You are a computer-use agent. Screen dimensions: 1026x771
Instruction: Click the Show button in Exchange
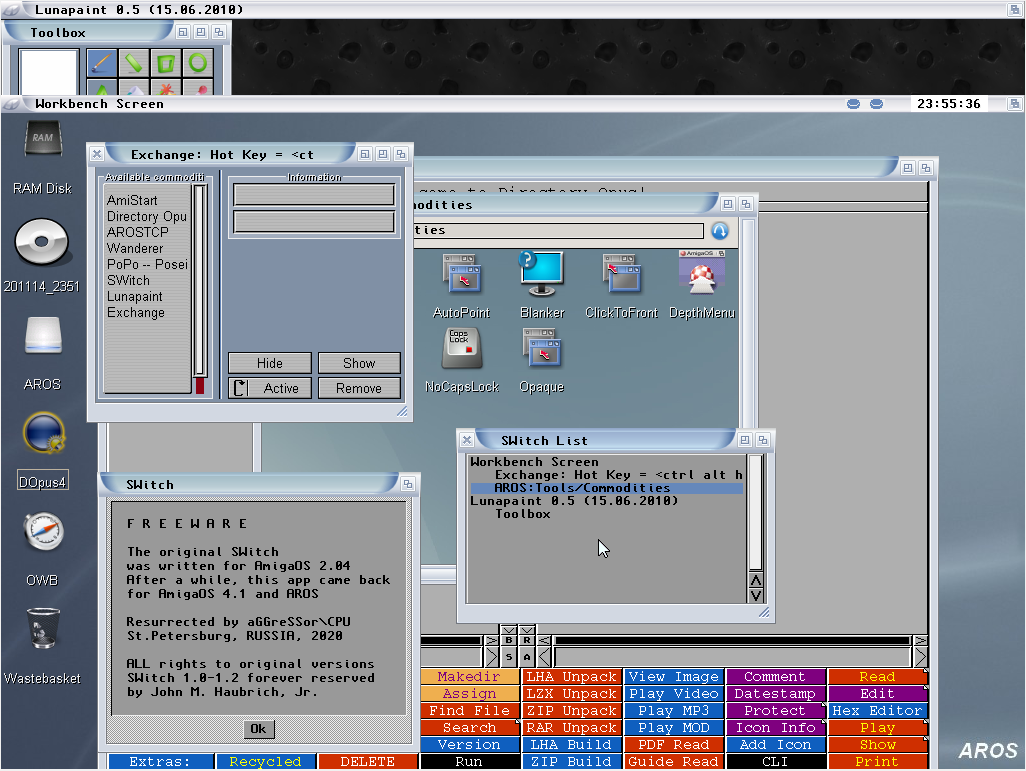click(x=359, y=363)
